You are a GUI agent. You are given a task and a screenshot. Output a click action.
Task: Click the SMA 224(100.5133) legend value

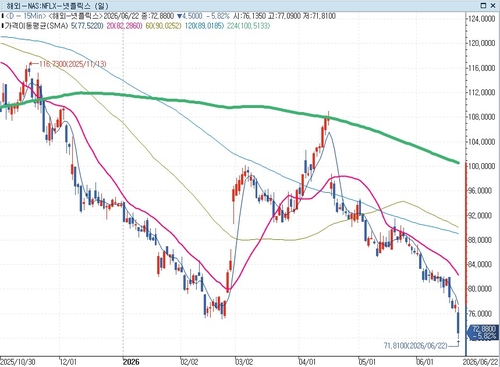(248, 26)
